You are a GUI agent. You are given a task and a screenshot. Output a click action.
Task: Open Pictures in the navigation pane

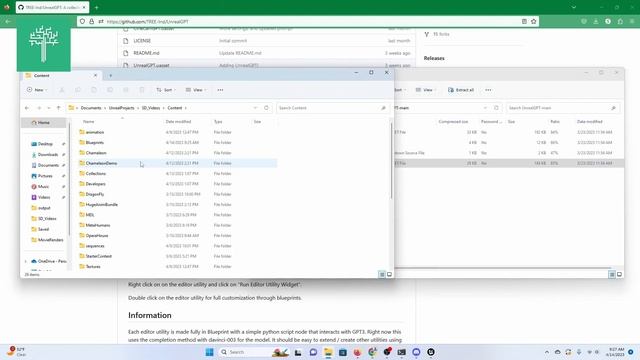tap(45, 176)
